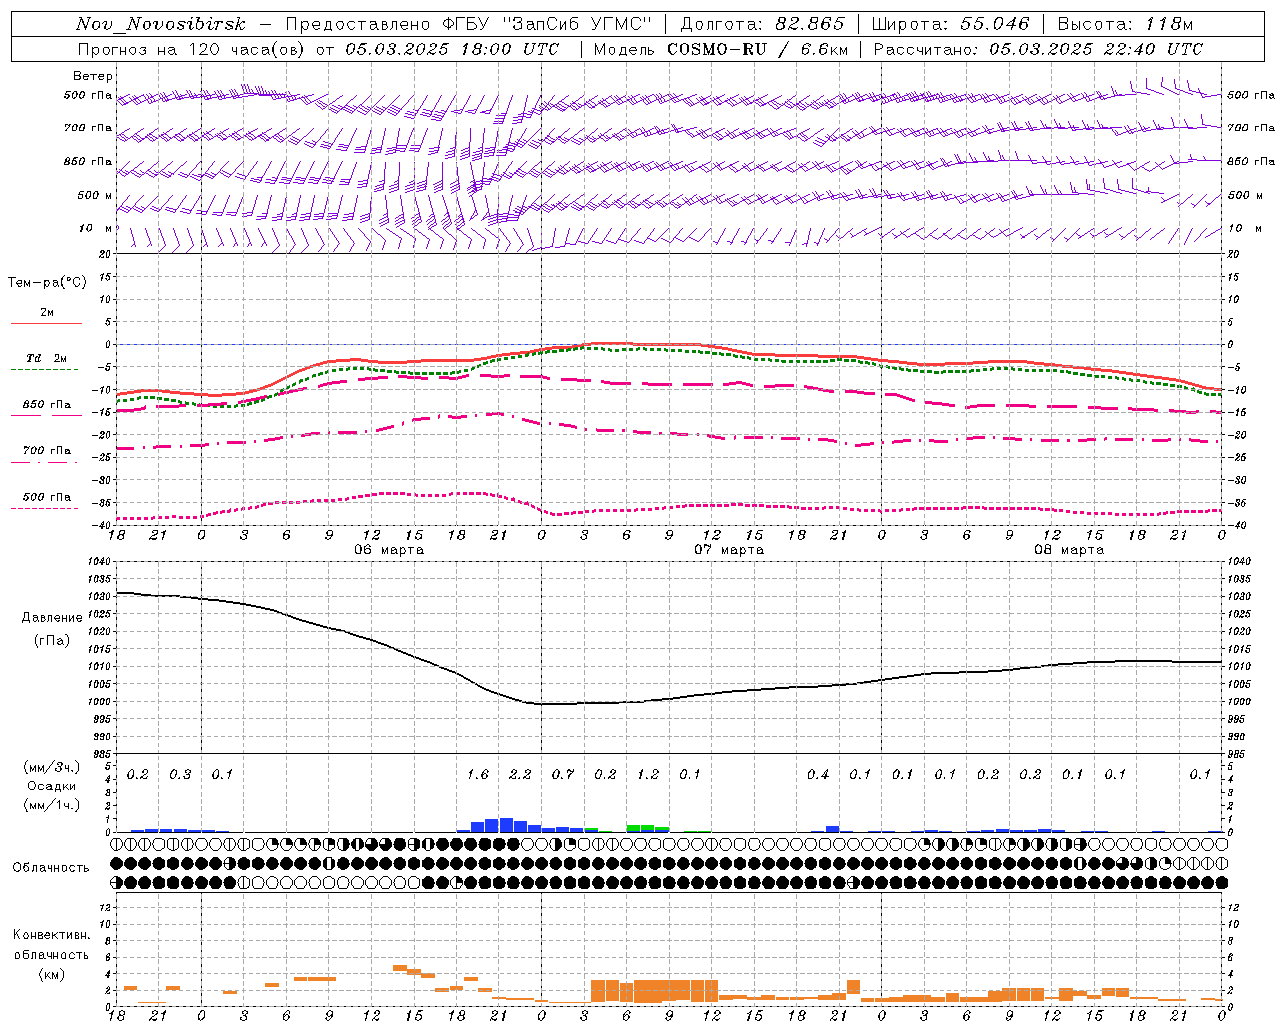1280x1024 pixels.
Task: Click the (км) unit label under облачность
Action: coord(52,974)
